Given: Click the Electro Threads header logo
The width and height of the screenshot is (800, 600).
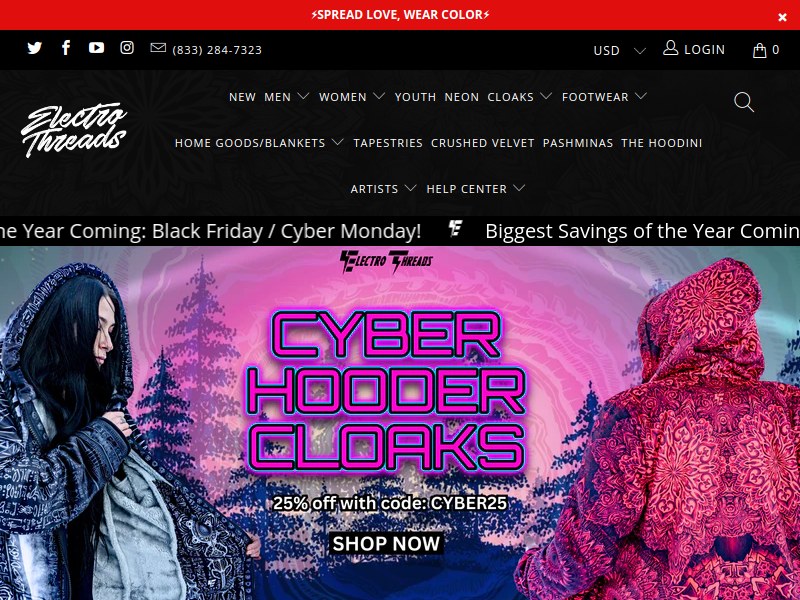Looking at the screenshot, I should tap(74, 130).
